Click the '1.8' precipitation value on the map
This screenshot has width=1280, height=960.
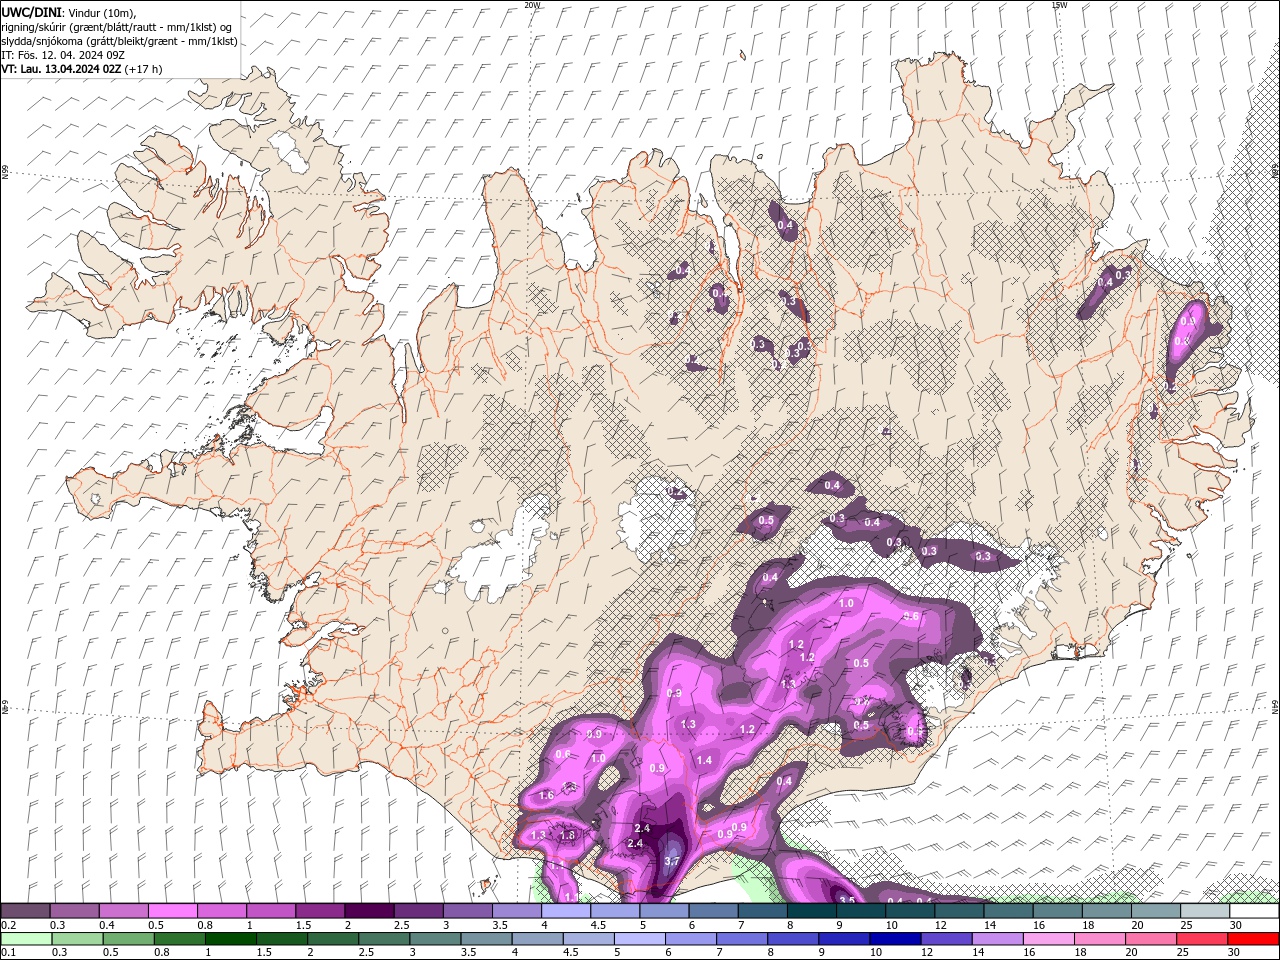568,835
